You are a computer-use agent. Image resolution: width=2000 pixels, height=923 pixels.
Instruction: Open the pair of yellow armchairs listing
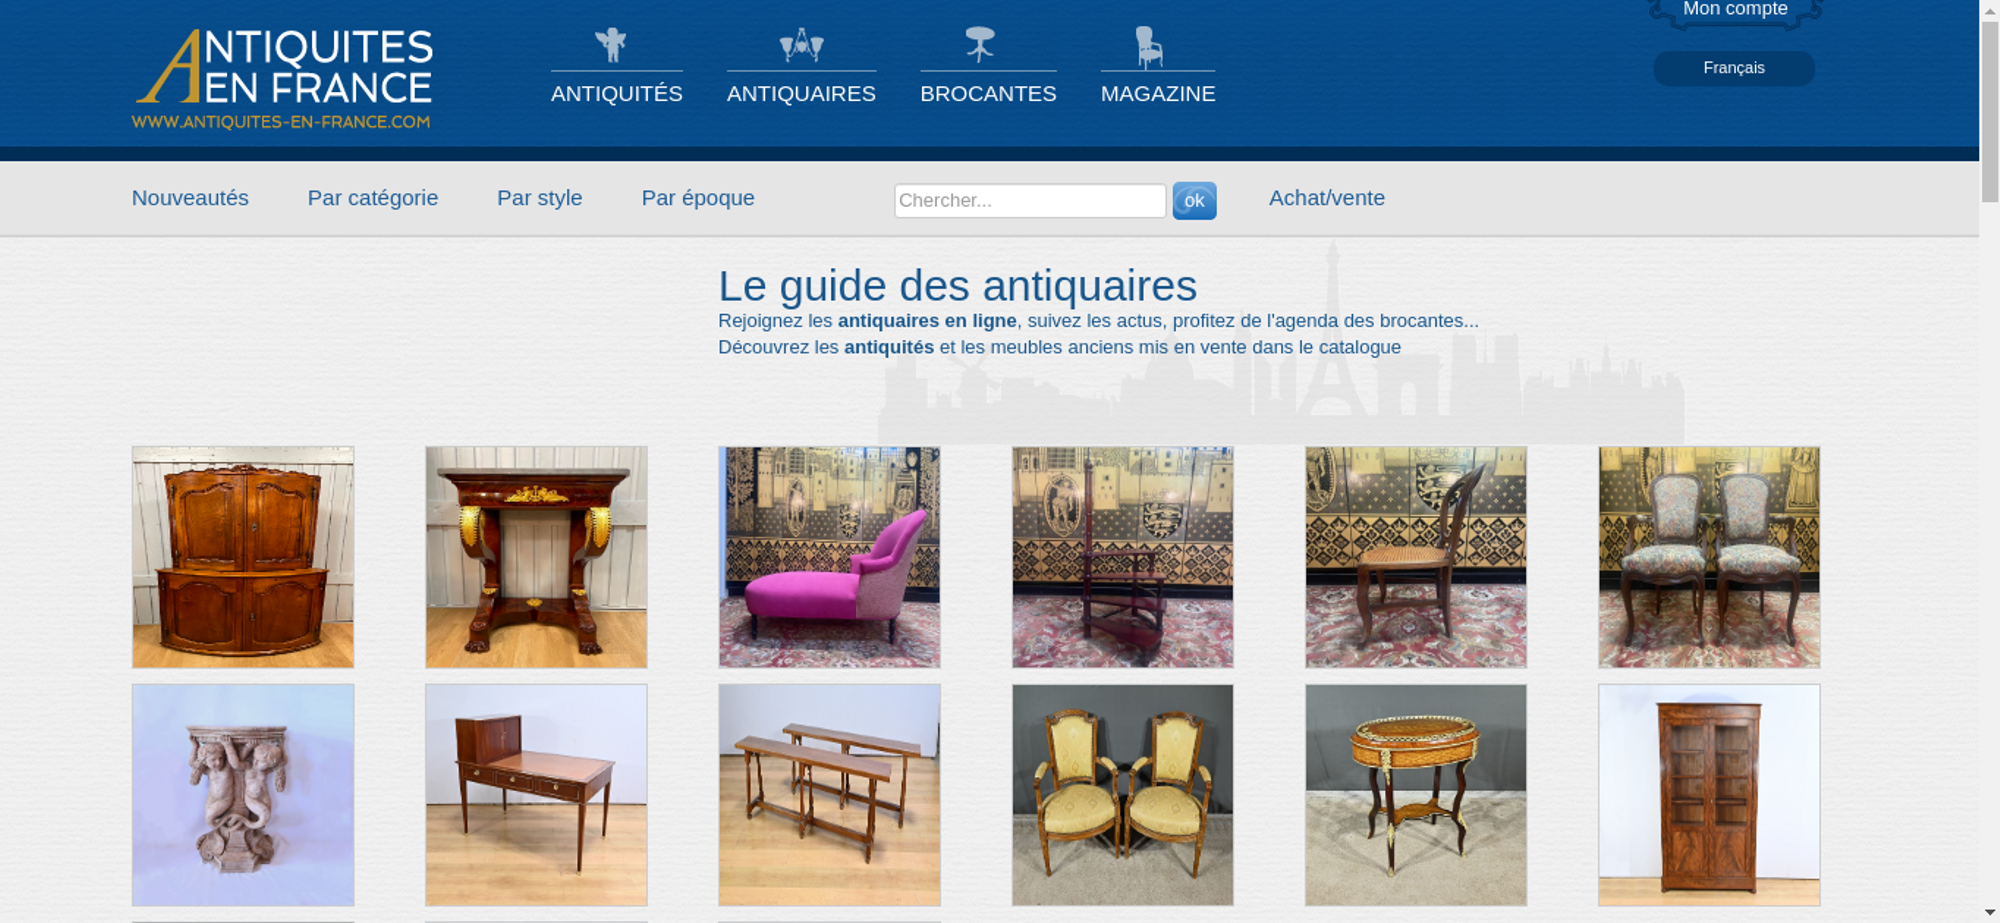[x=1122, y=795]
